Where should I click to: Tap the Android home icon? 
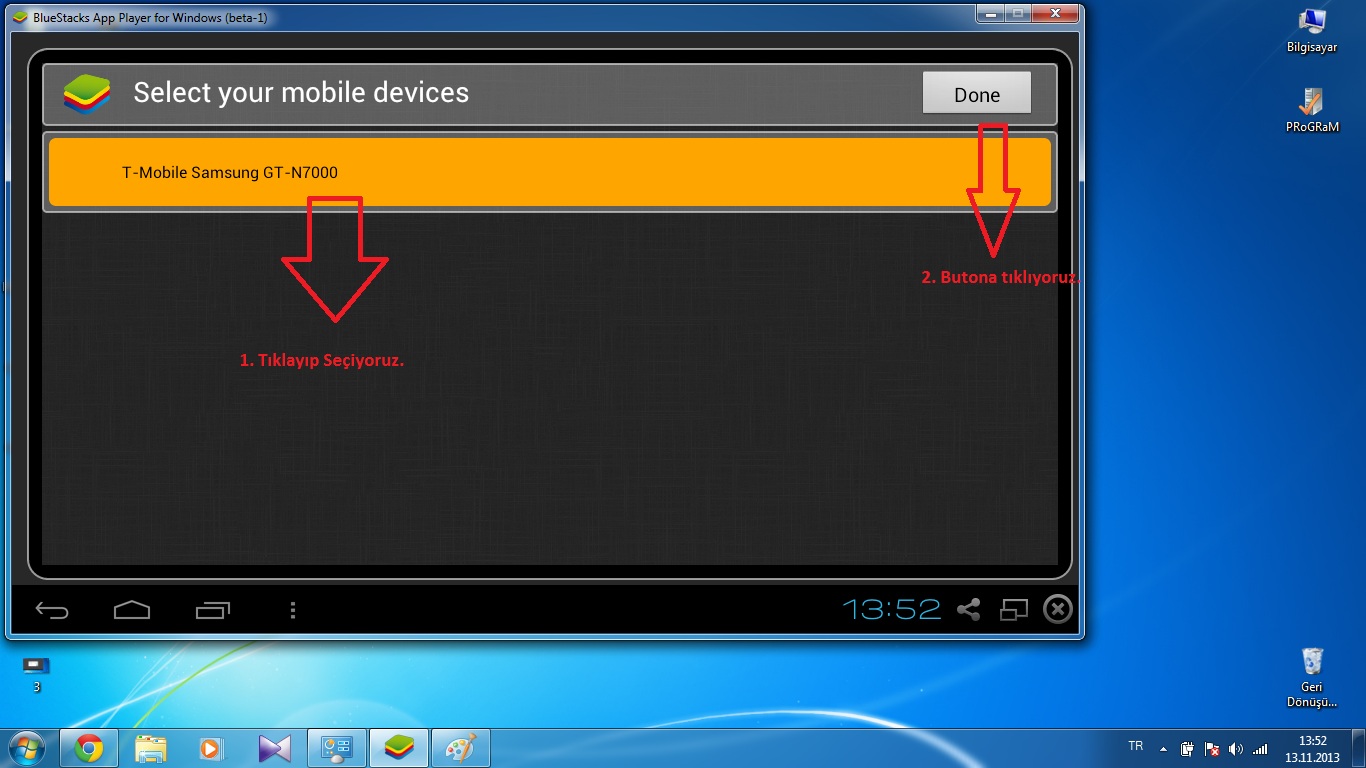tap(132, 609)
